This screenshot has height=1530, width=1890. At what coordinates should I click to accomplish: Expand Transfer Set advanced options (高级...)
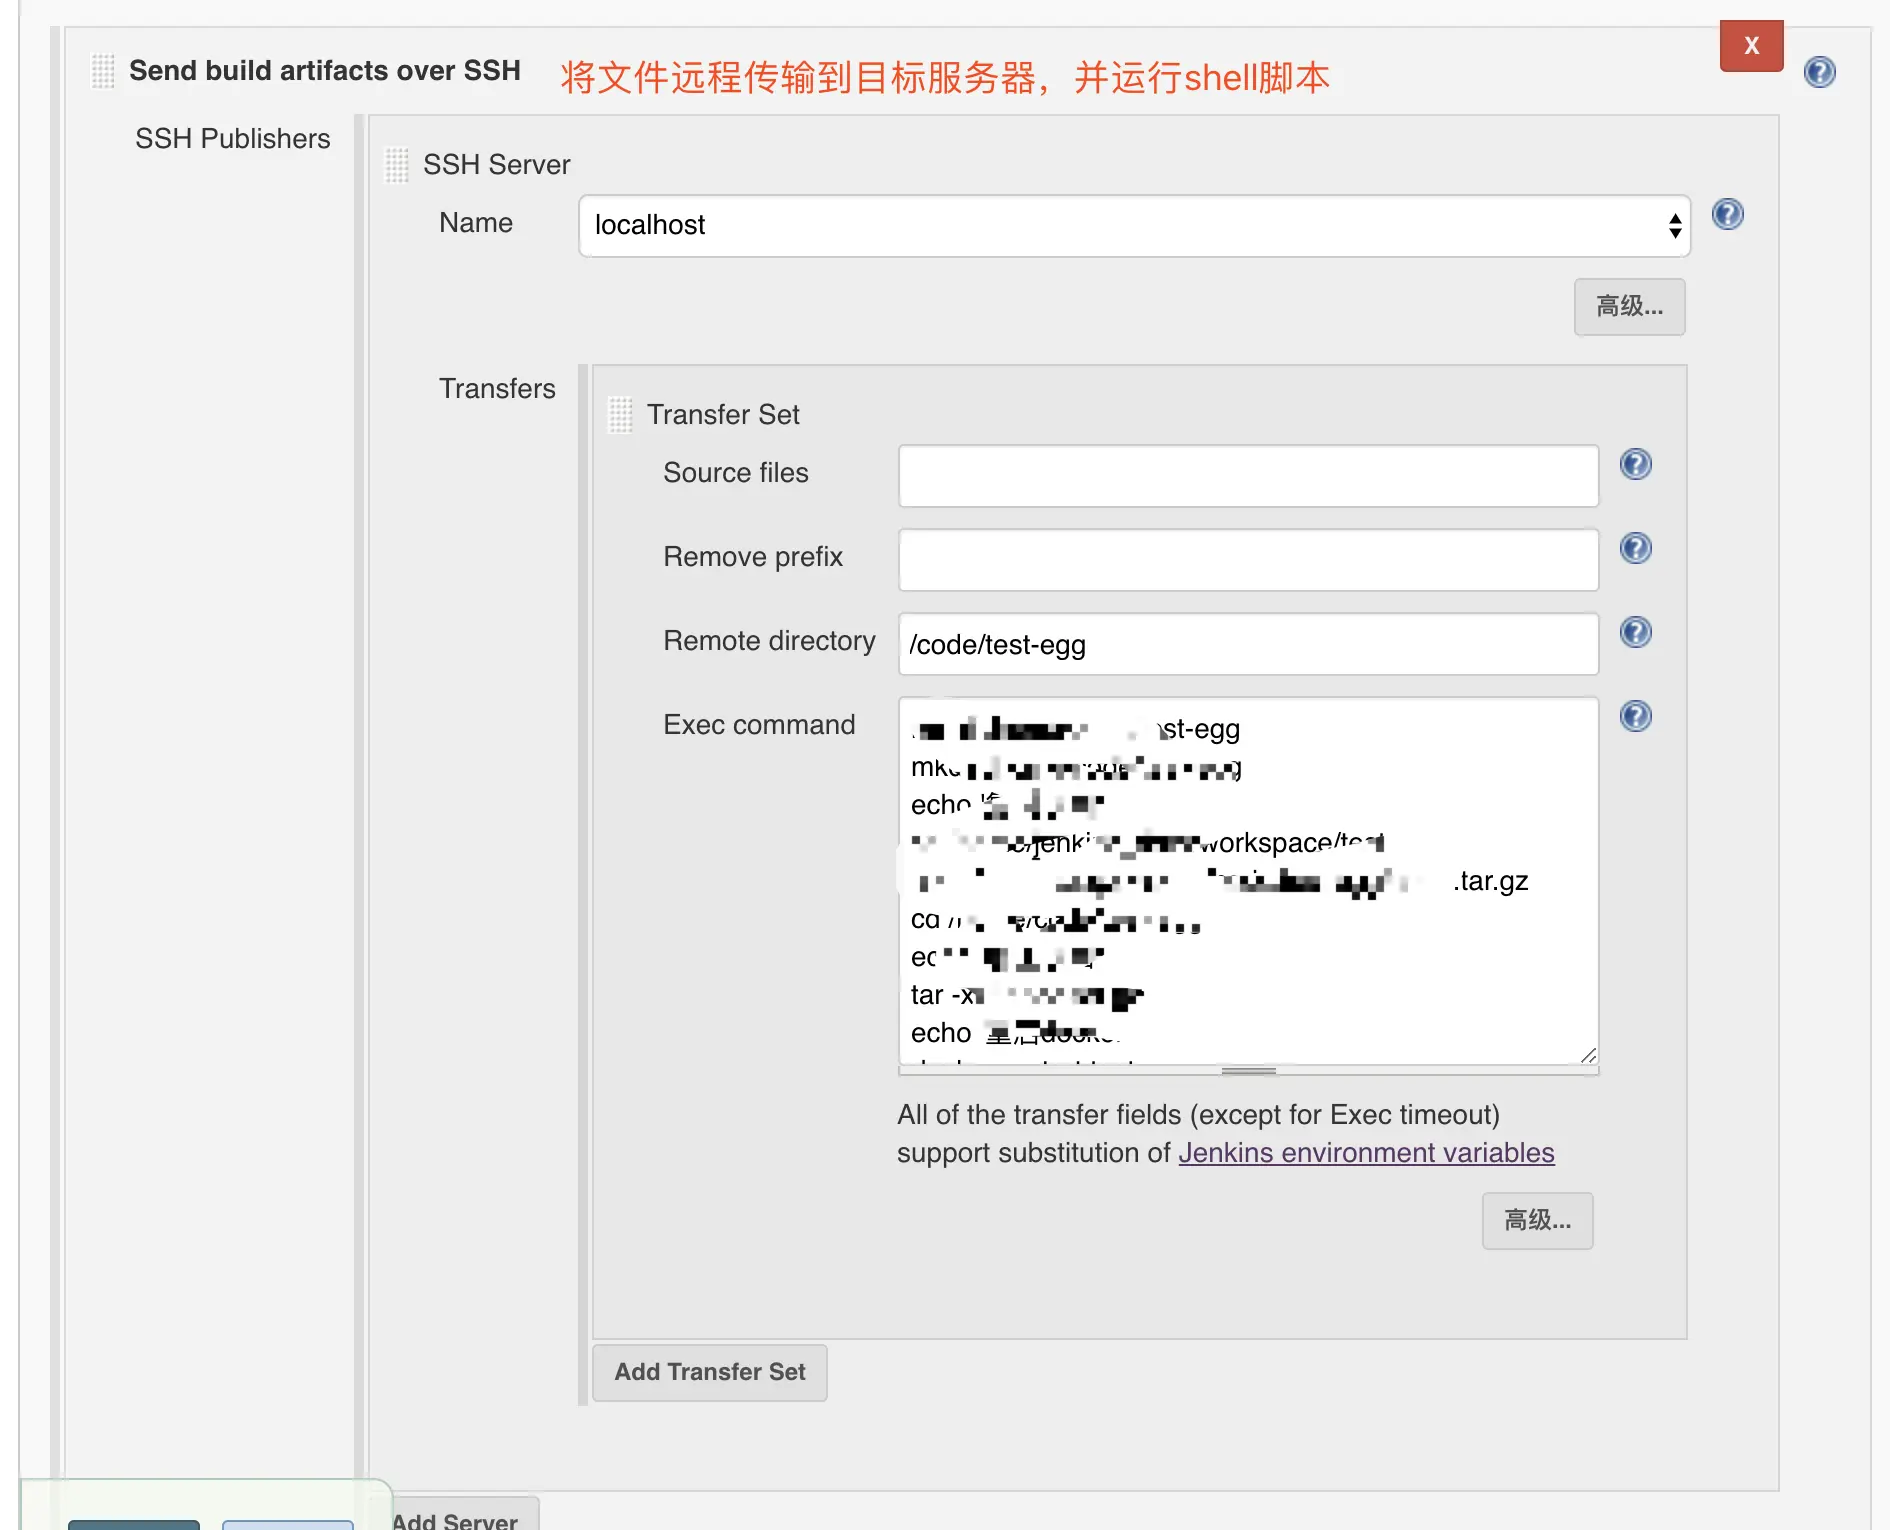click(x=1537, y=1221)
